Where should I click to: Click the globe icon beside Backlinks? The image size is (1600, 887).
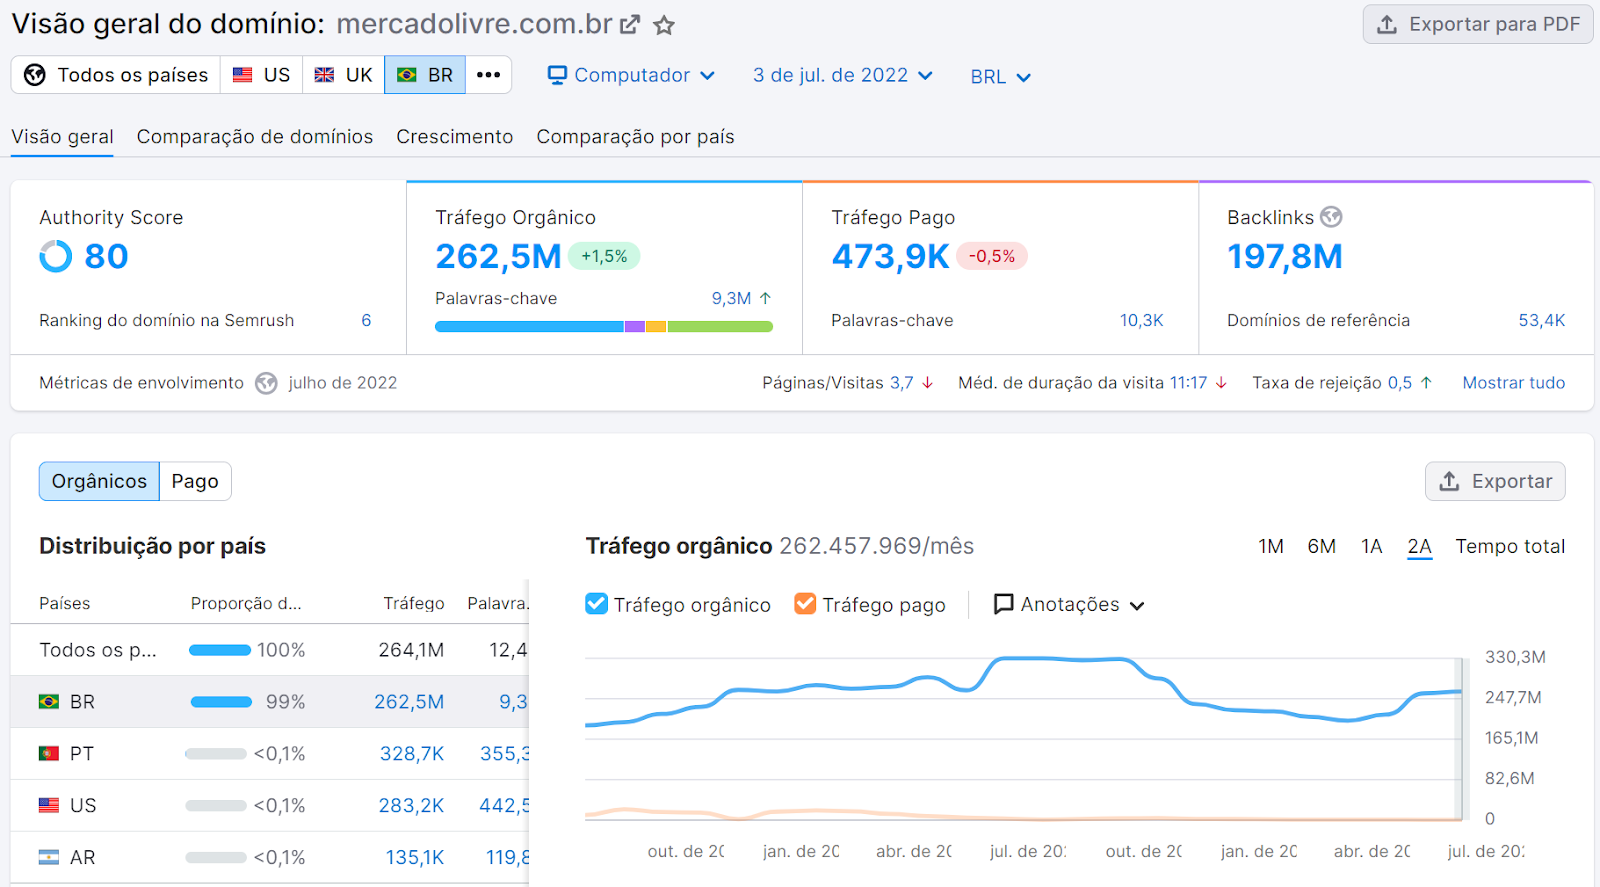click(x=1331, y=217)
